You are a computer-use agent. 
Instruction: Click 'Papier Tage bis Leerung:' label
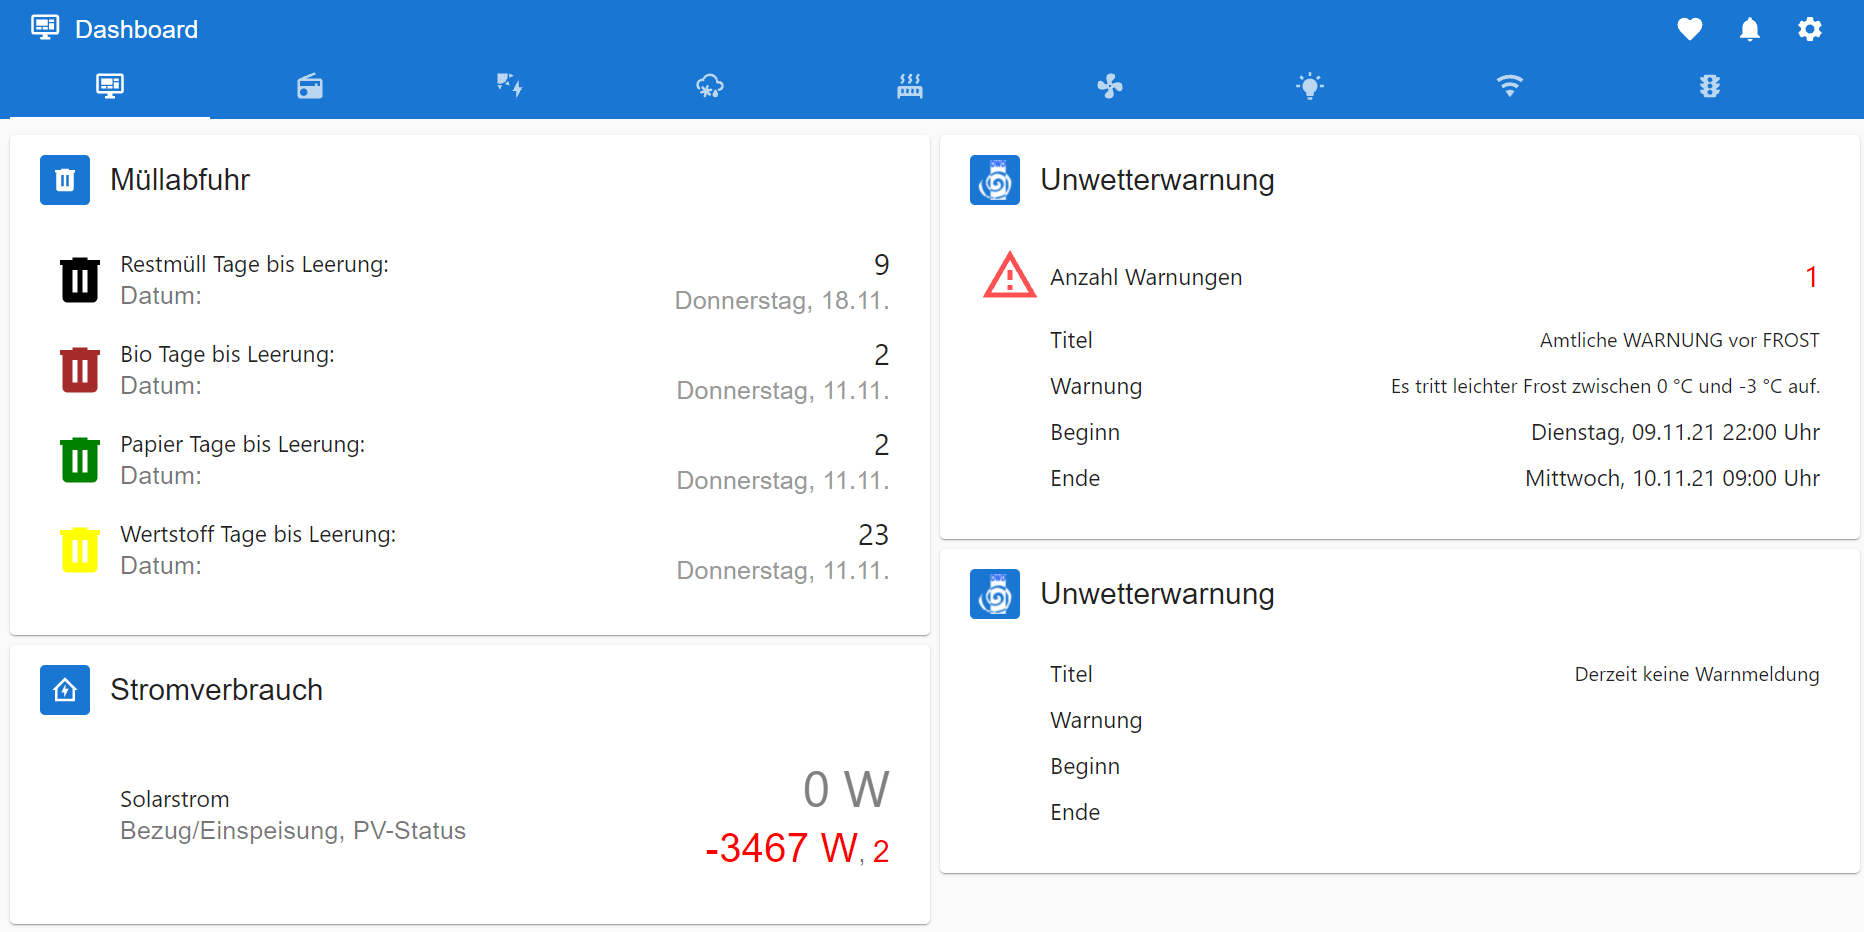point(242,444)
